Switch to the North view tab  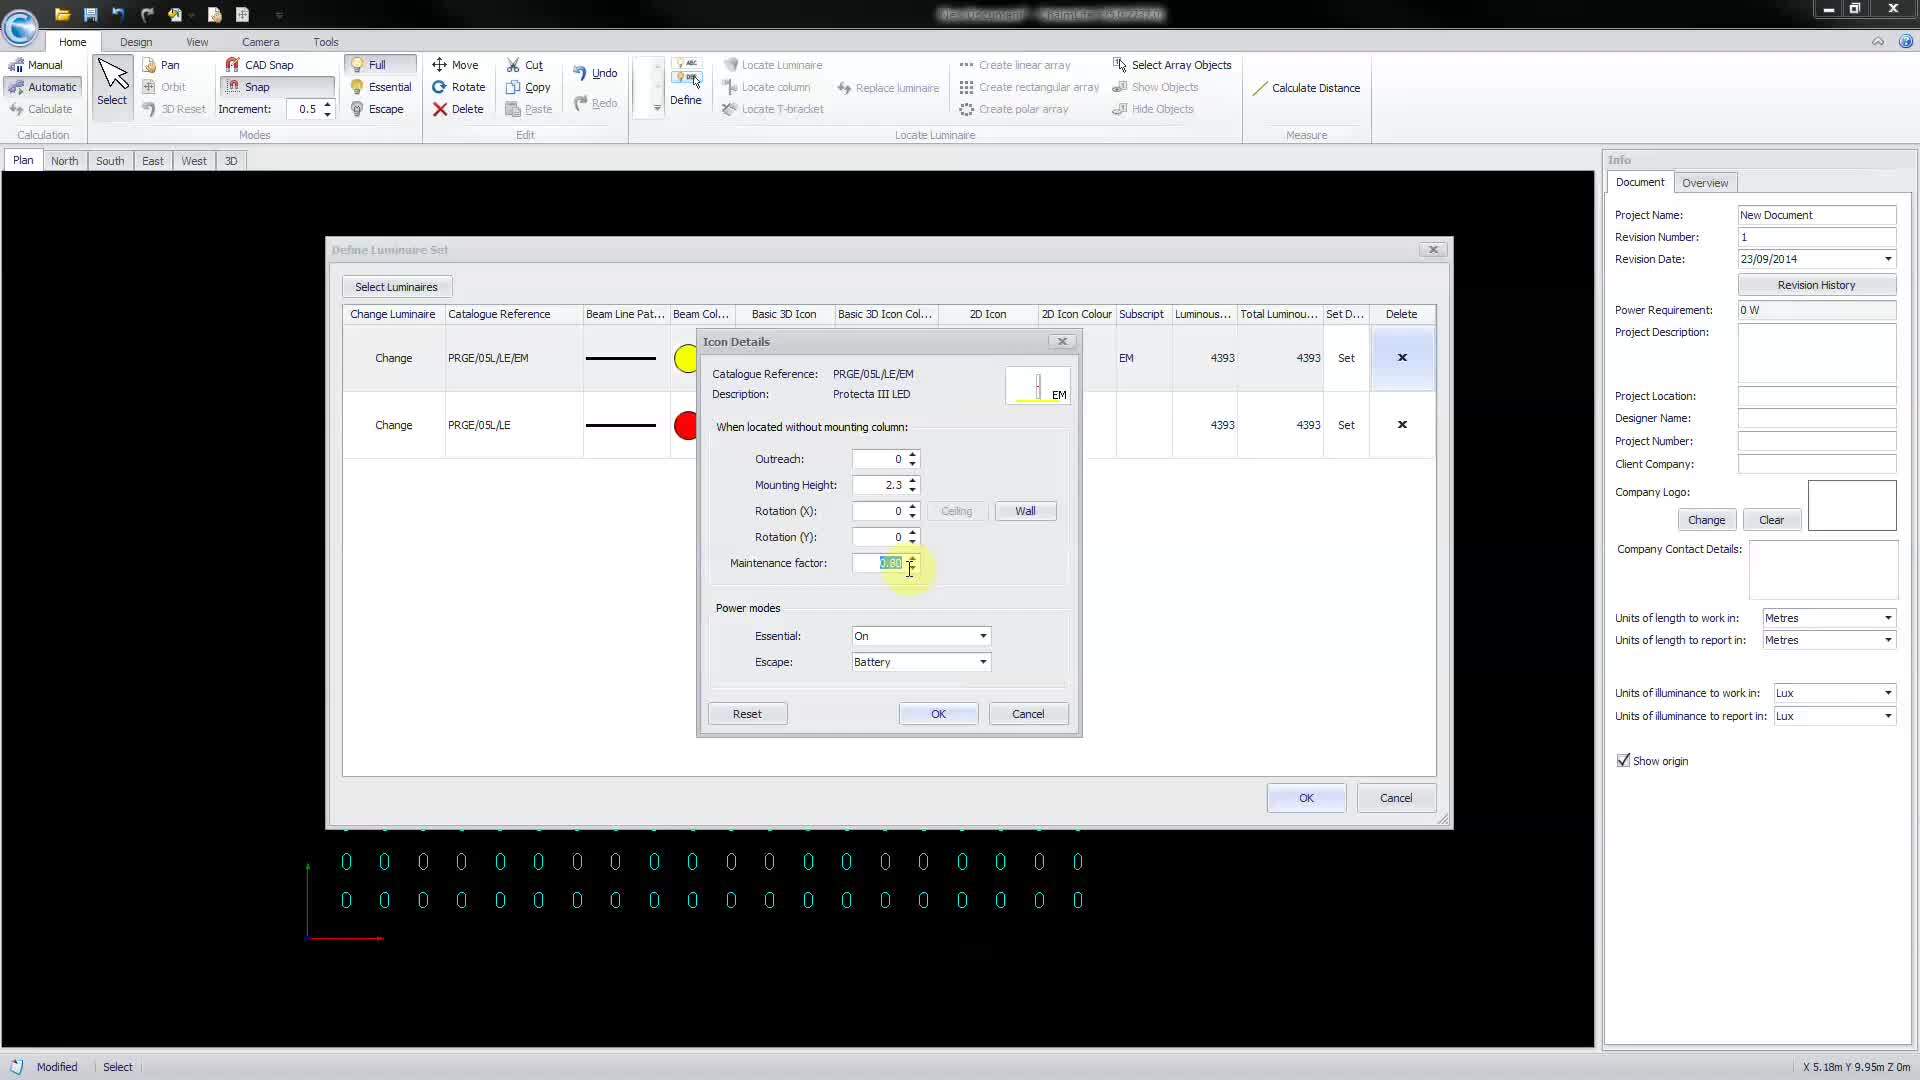[x=64, y=161]
